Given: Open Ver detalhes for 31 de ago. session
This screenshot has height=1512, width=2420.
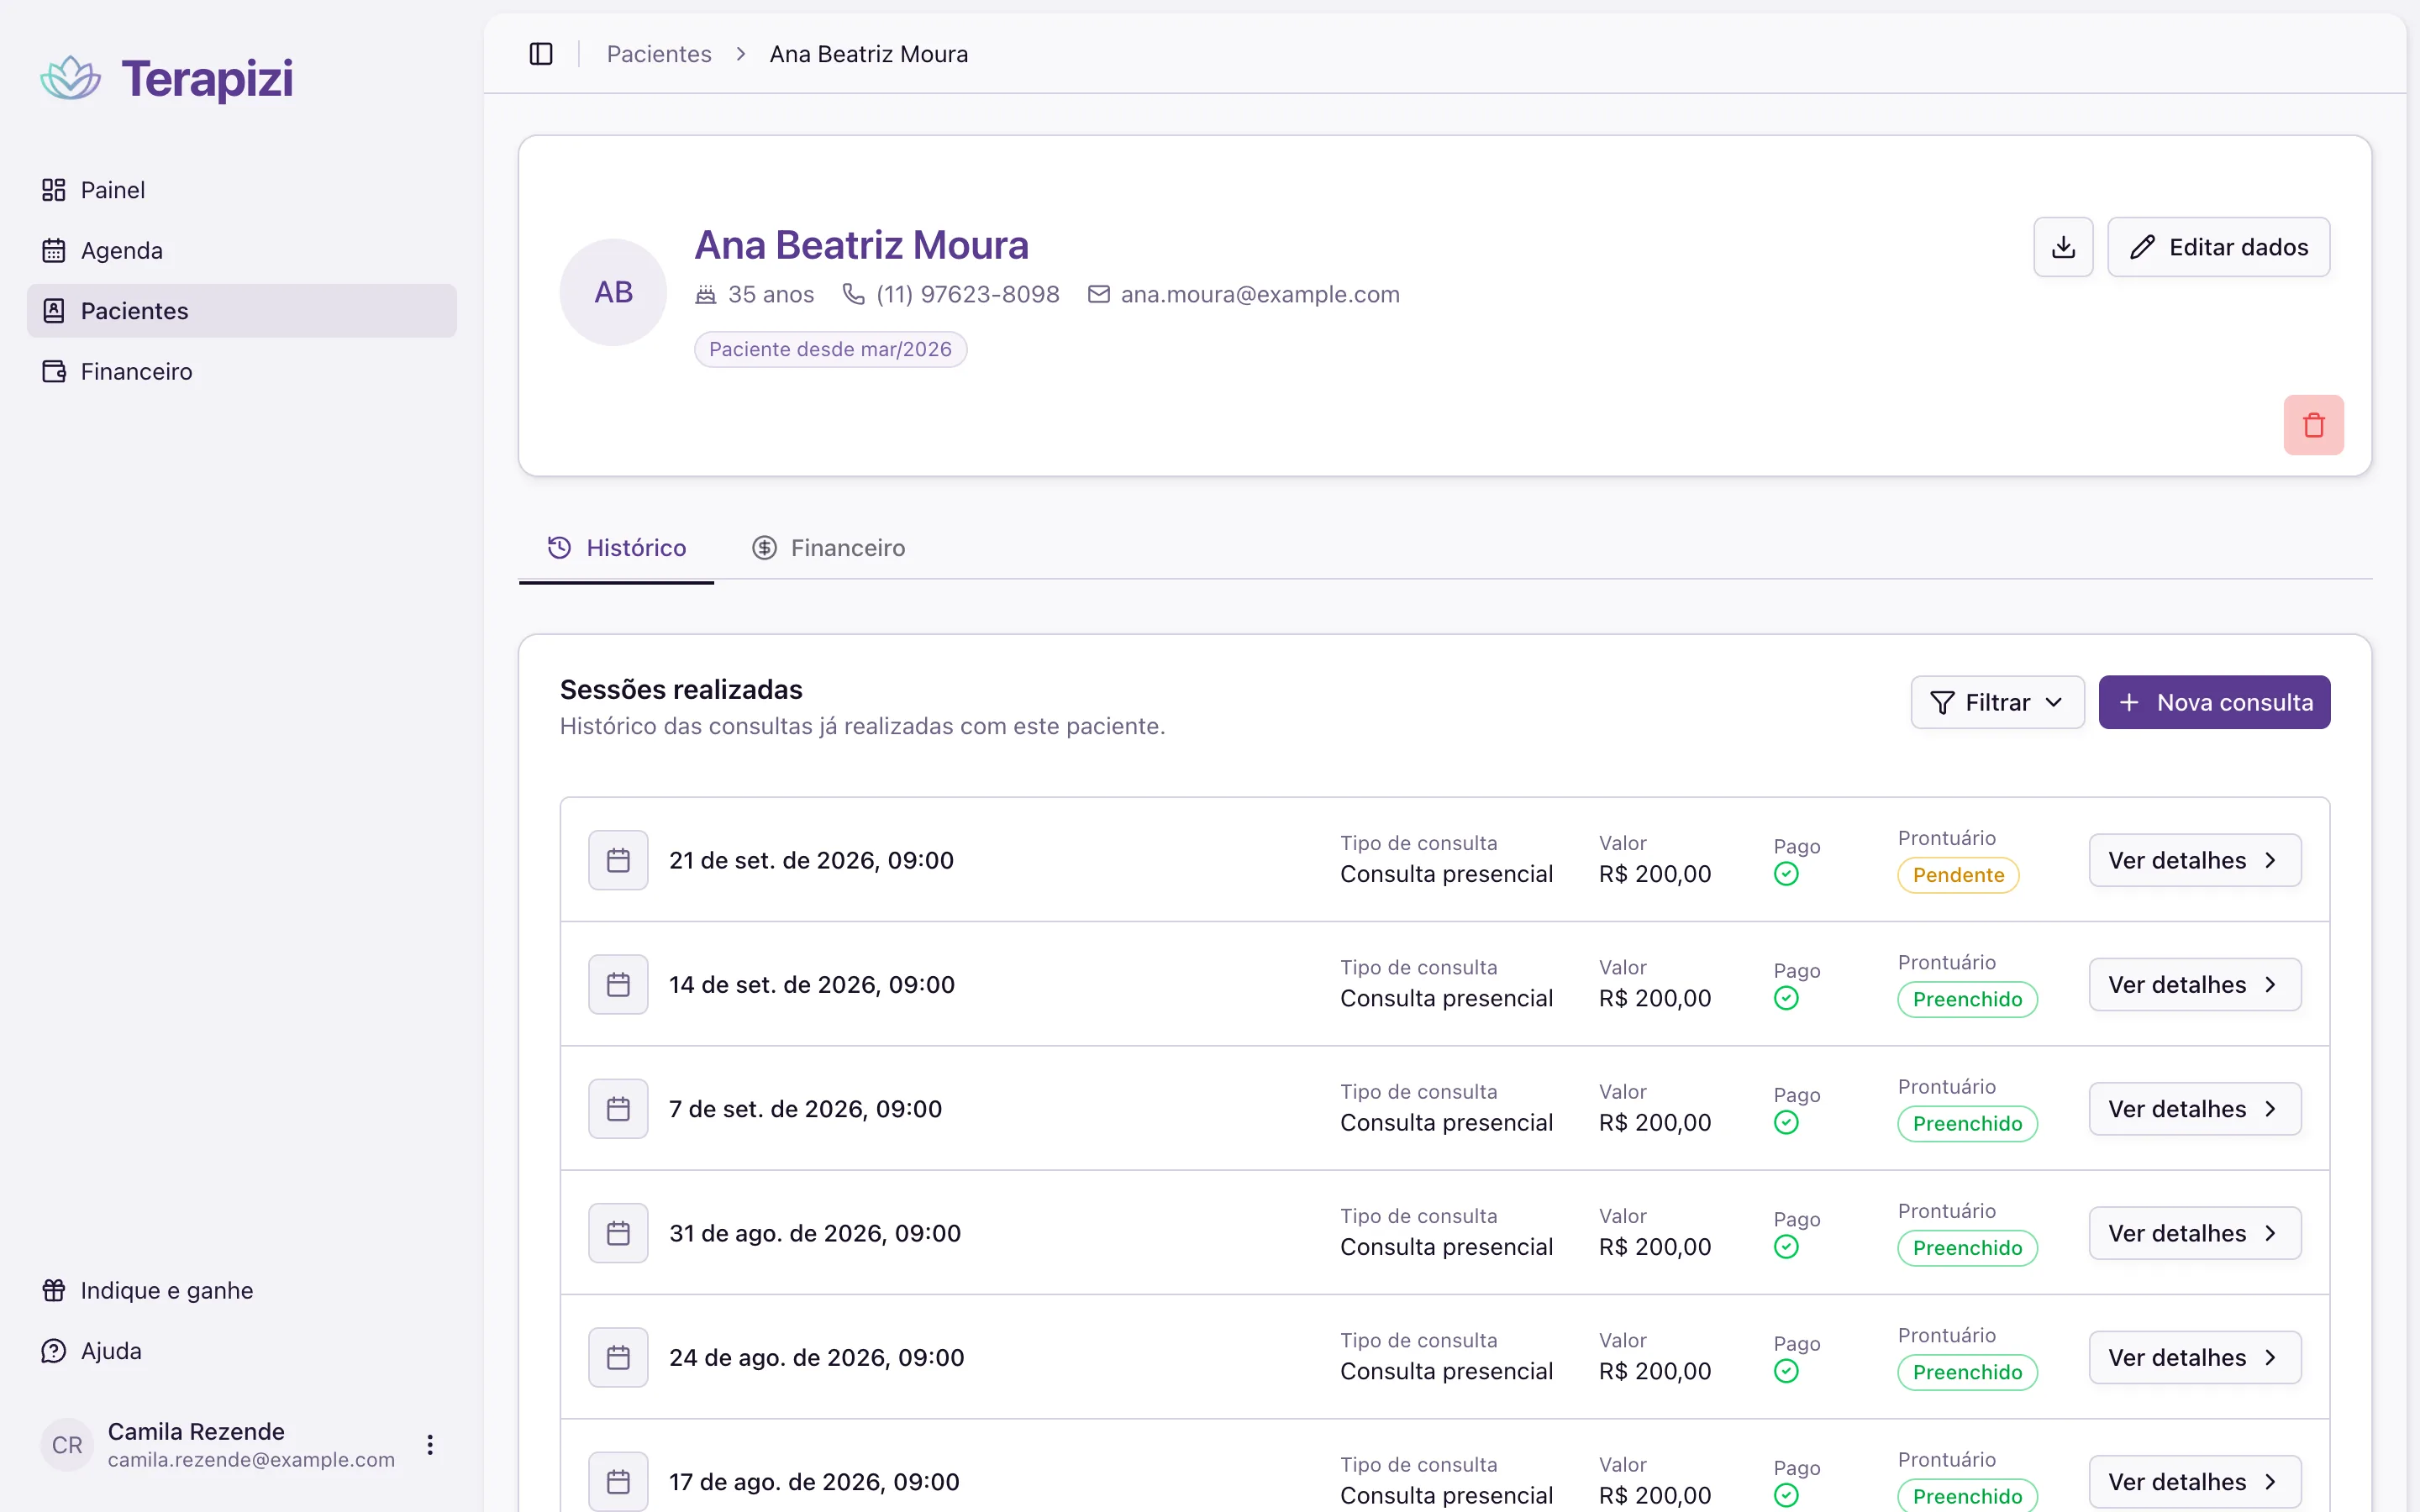Looking at the screenshot, I should [2195, 1233].
